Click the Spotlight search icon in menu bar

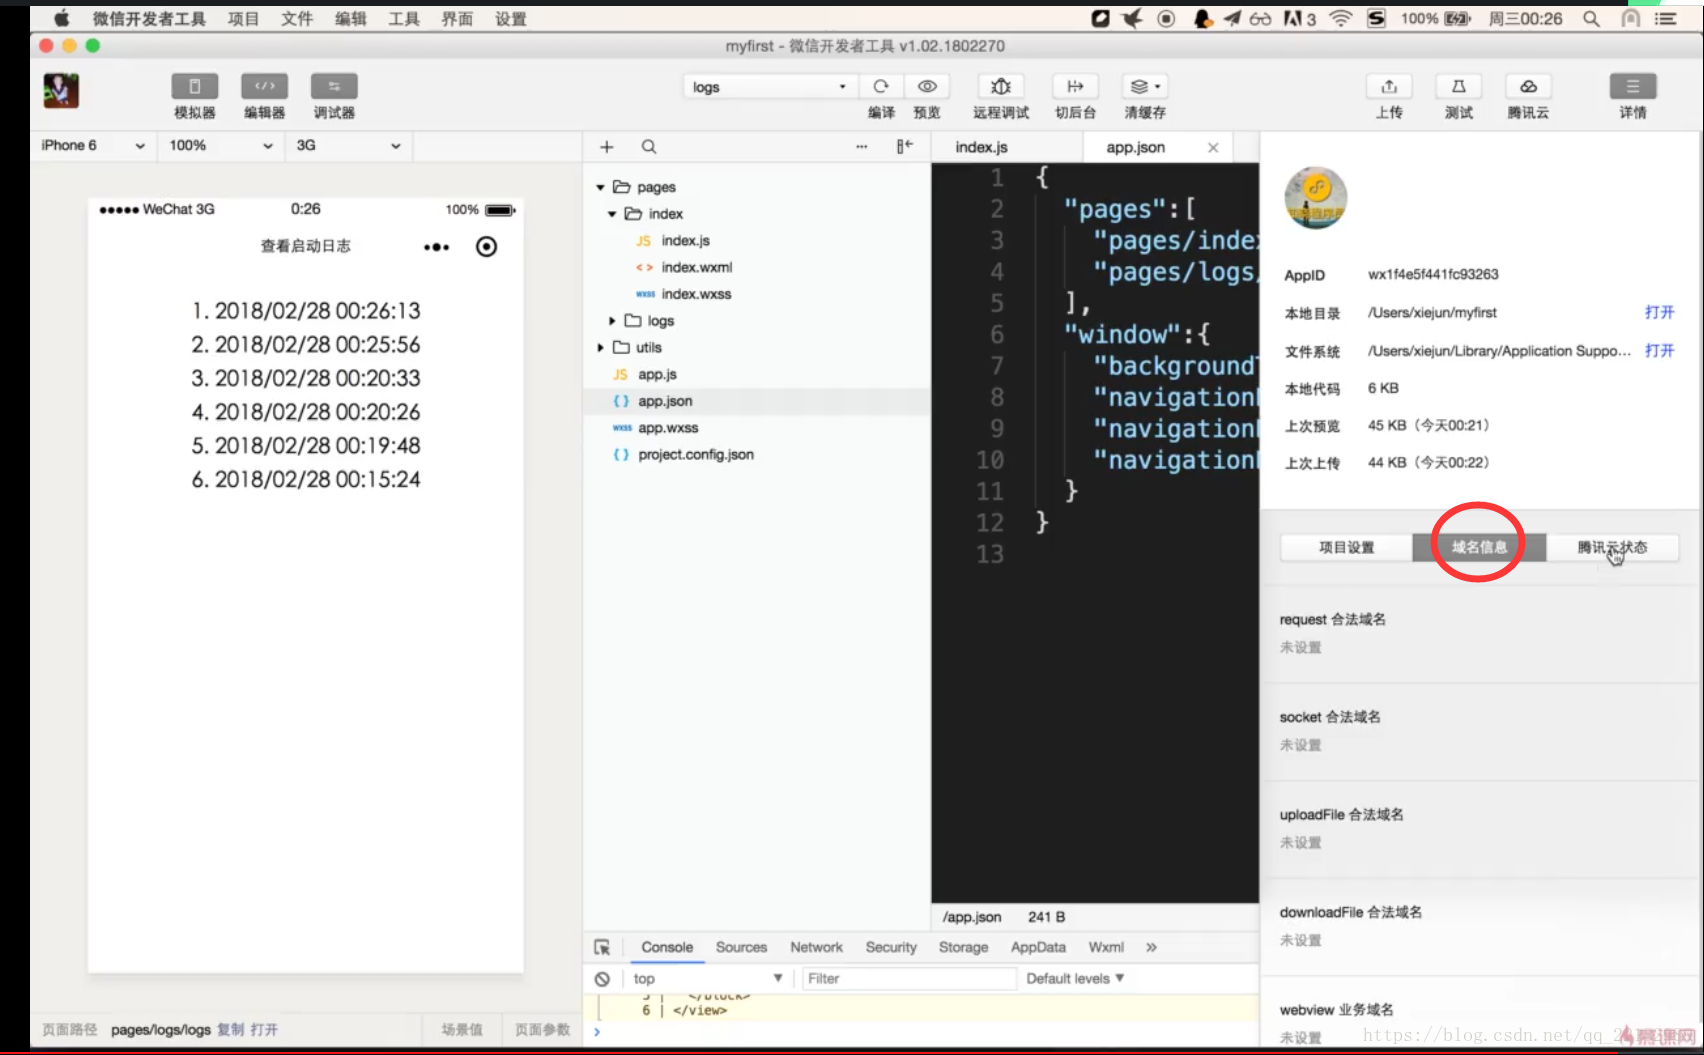(x=1591, y=19)
